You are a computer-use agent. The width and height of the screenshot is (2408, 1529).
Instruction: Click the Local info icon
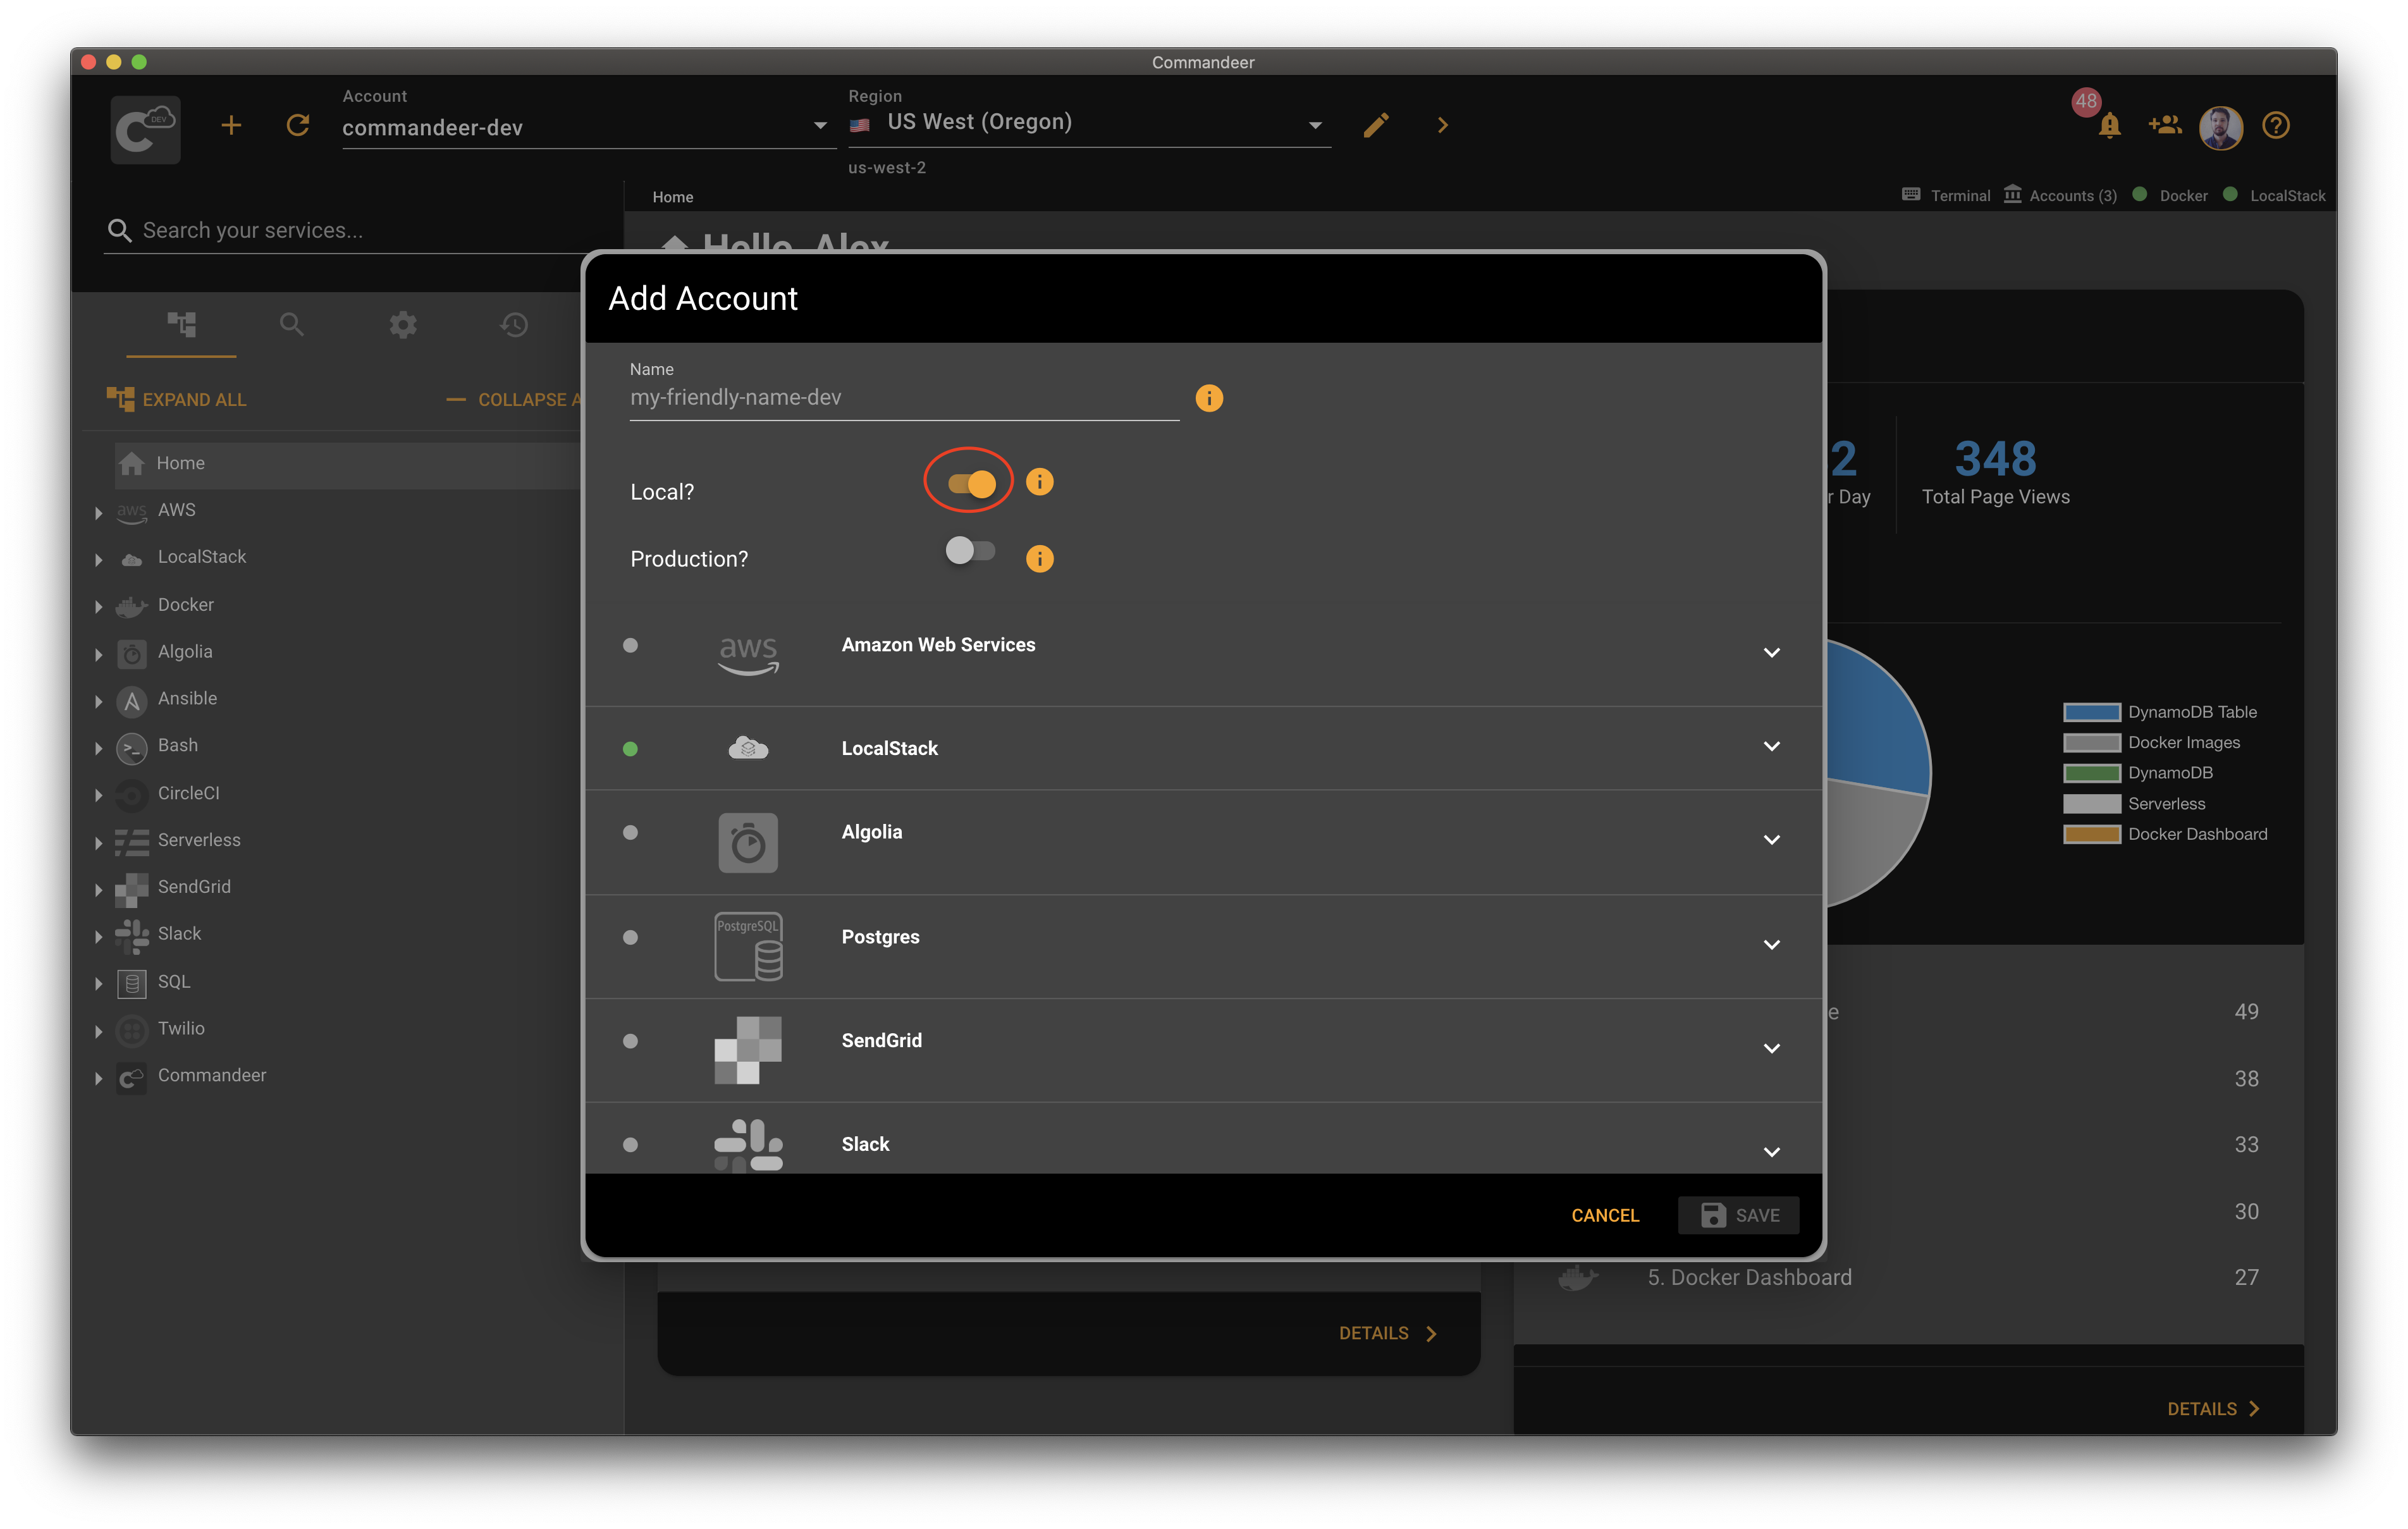pos(1040,482)
